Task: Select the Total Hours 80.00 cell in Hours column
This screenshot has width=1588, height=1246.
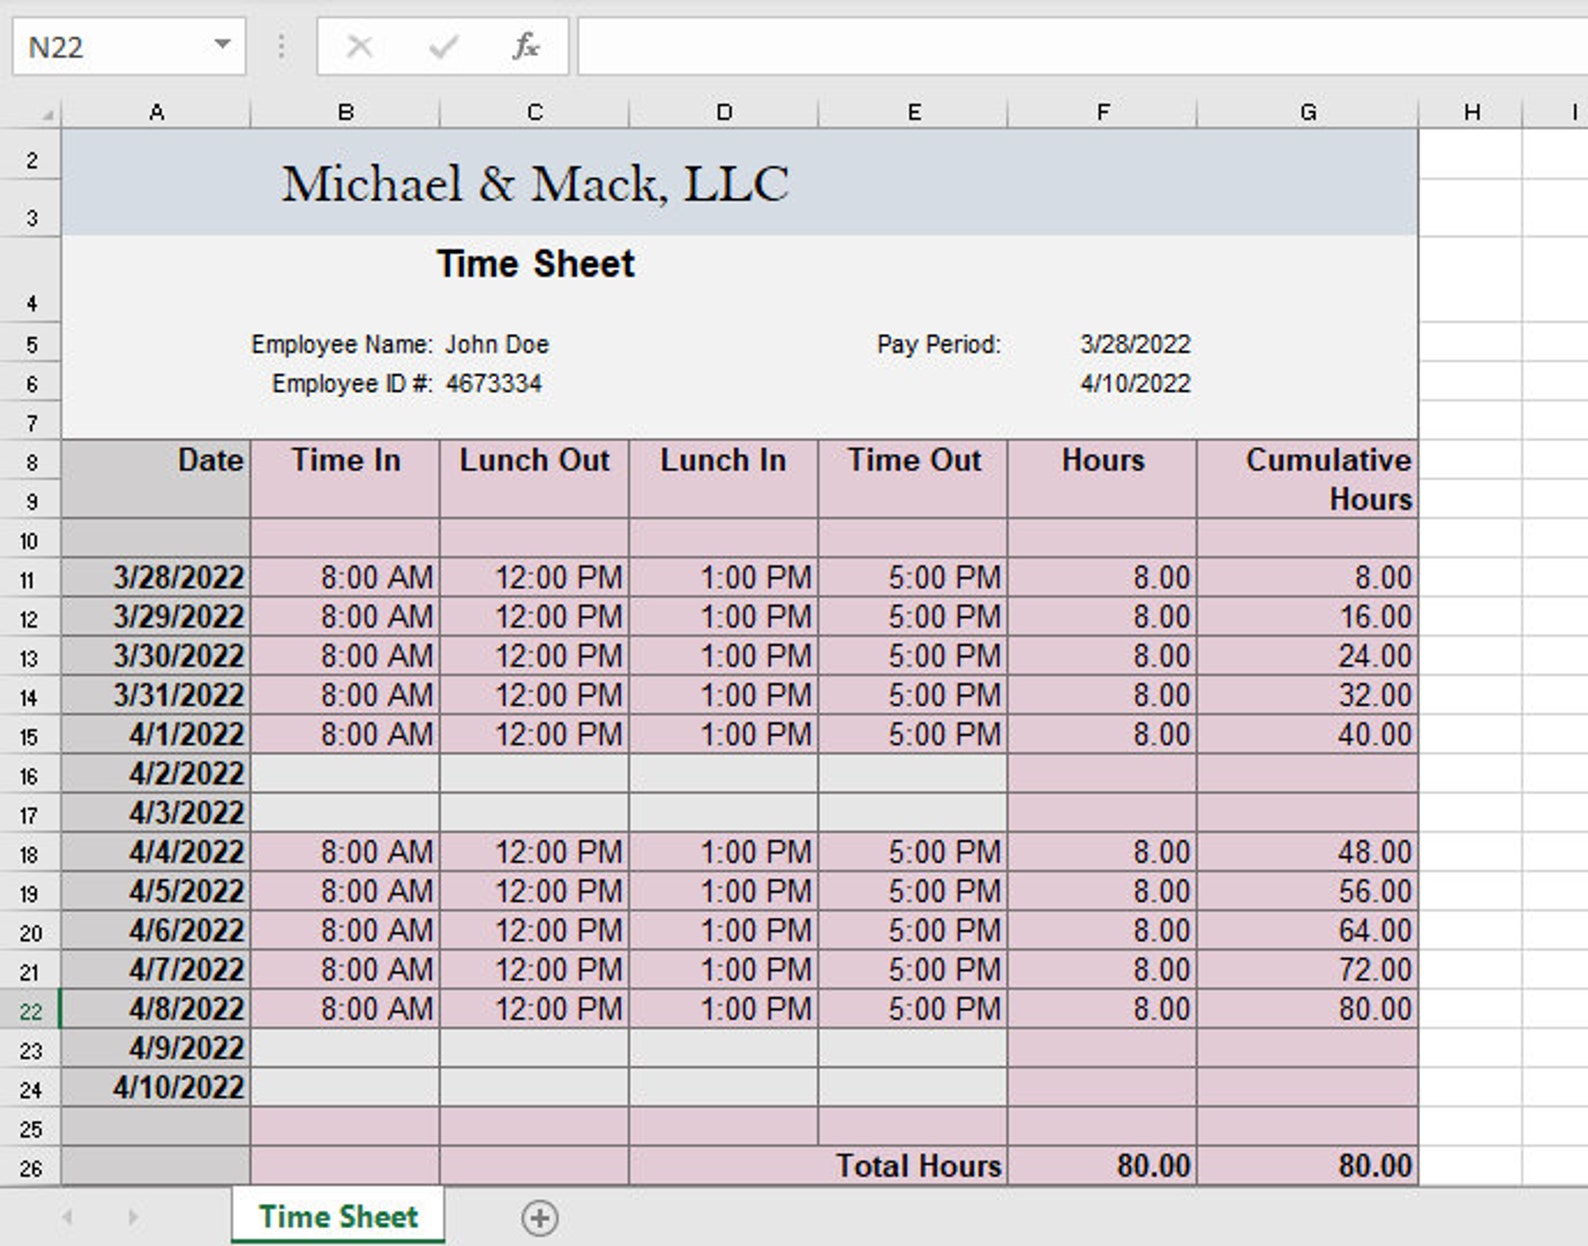Action: tap(1102, 1166)
